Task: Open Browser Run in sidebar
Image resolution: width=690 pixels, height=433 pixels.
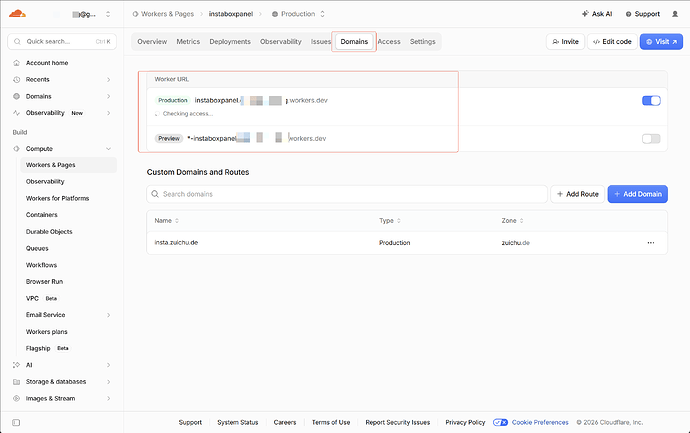Action: point(44,282)
